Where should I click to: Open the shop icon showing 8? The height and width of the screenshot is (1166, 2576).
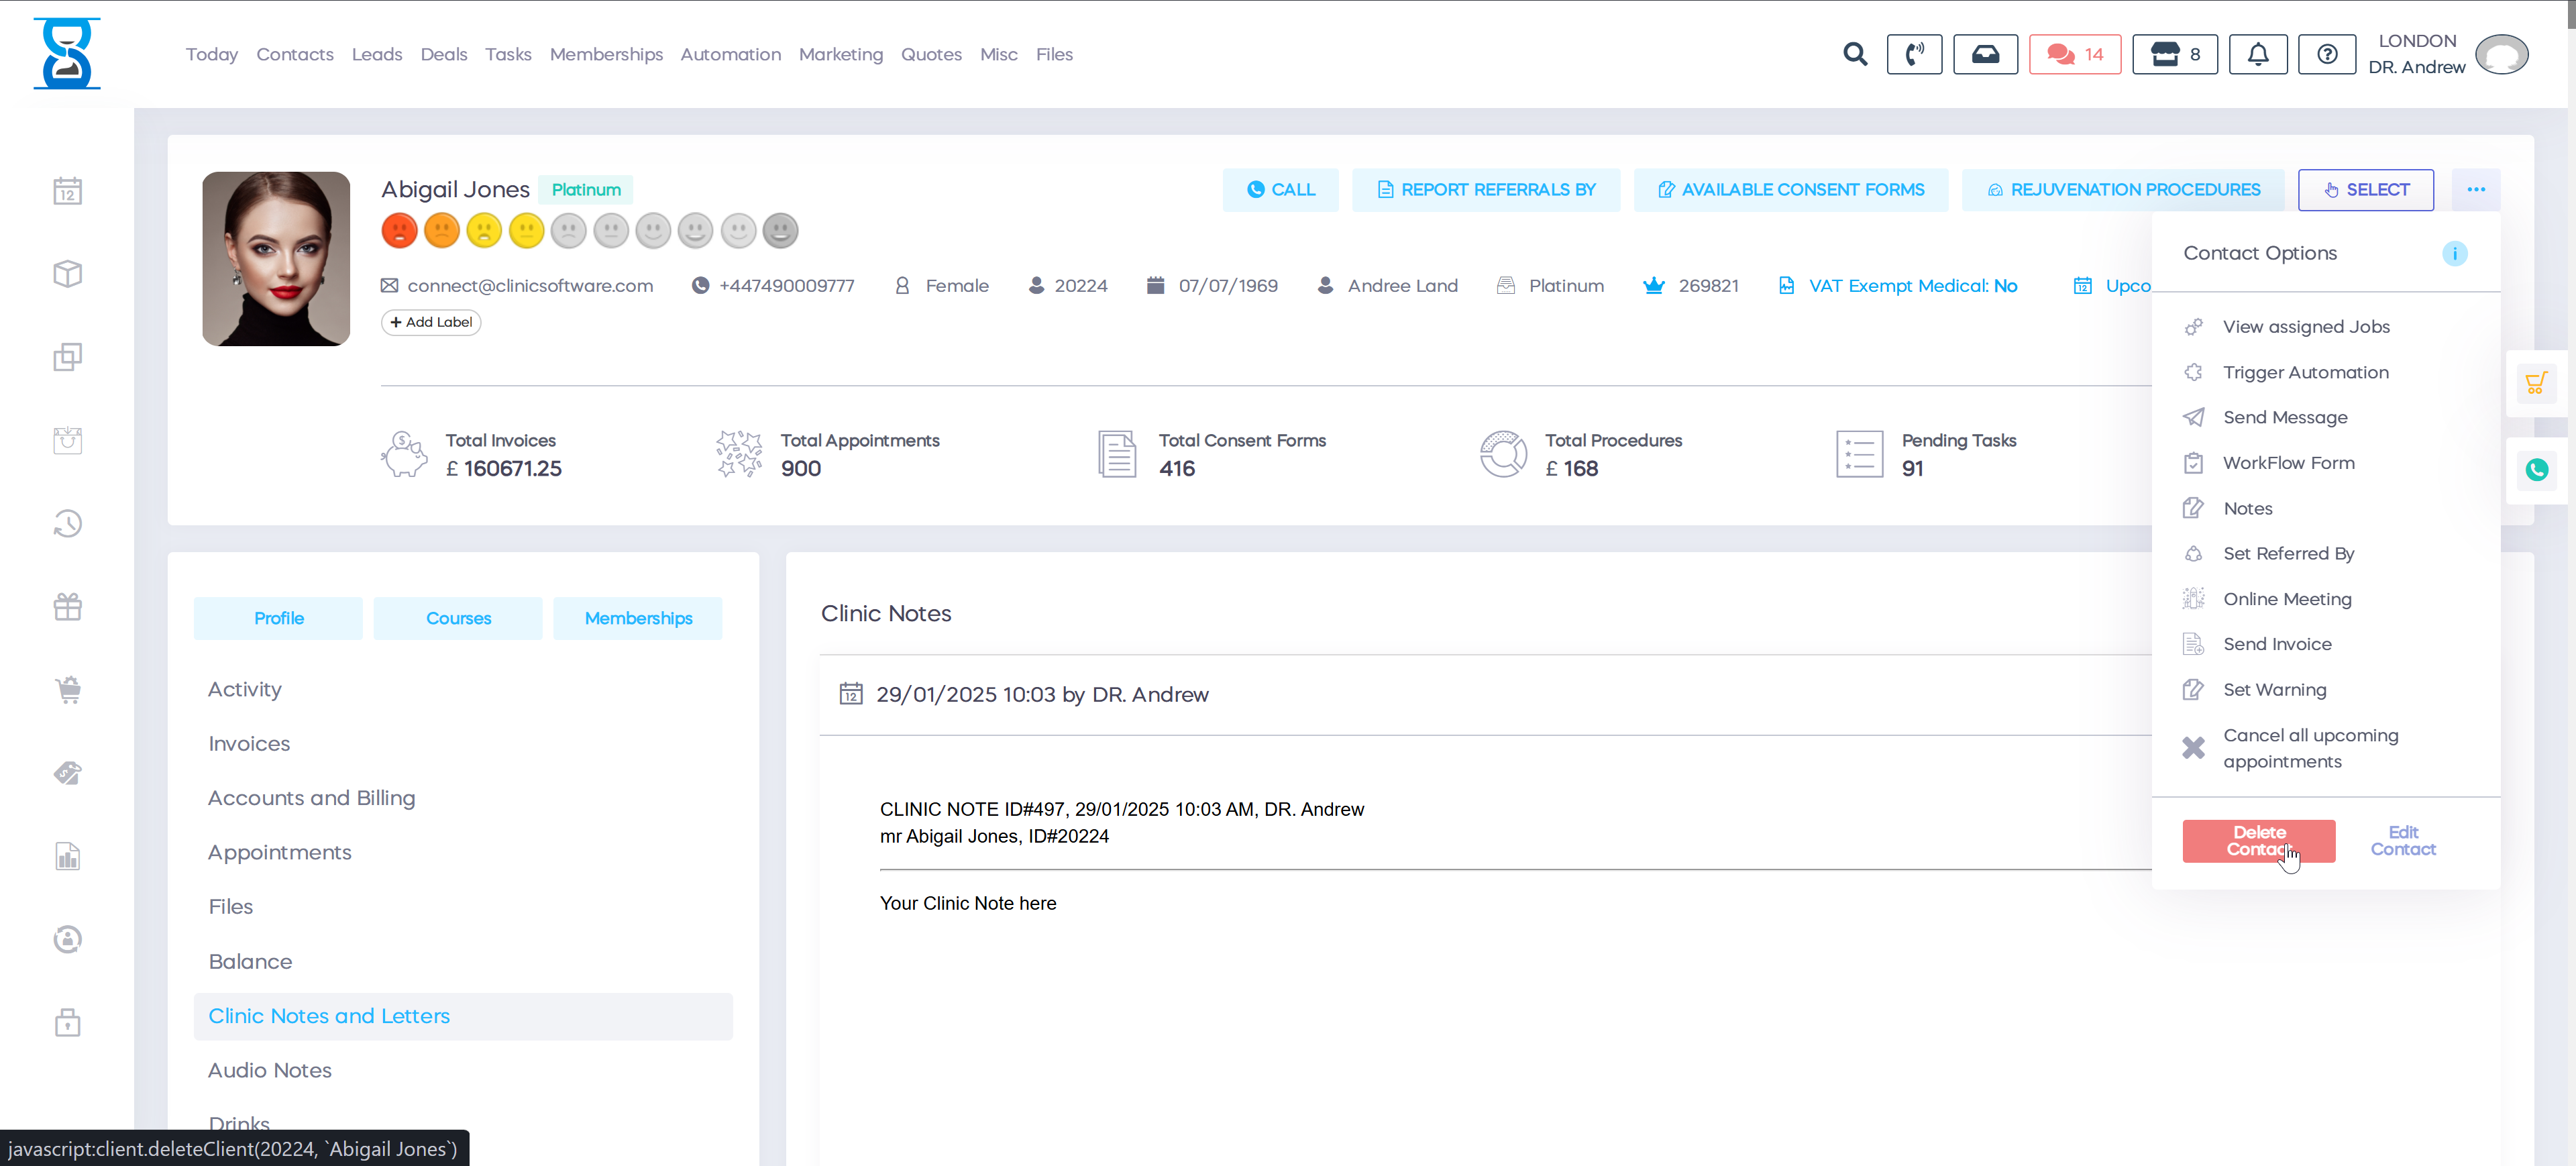2174,54
